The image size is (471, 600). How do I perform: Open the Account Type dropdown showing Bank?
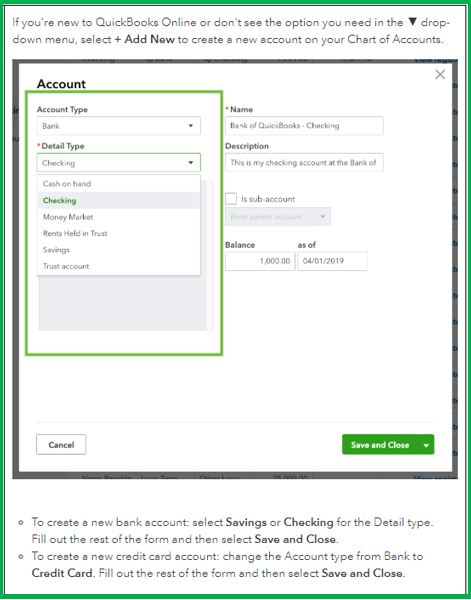(x=119, y=126)
